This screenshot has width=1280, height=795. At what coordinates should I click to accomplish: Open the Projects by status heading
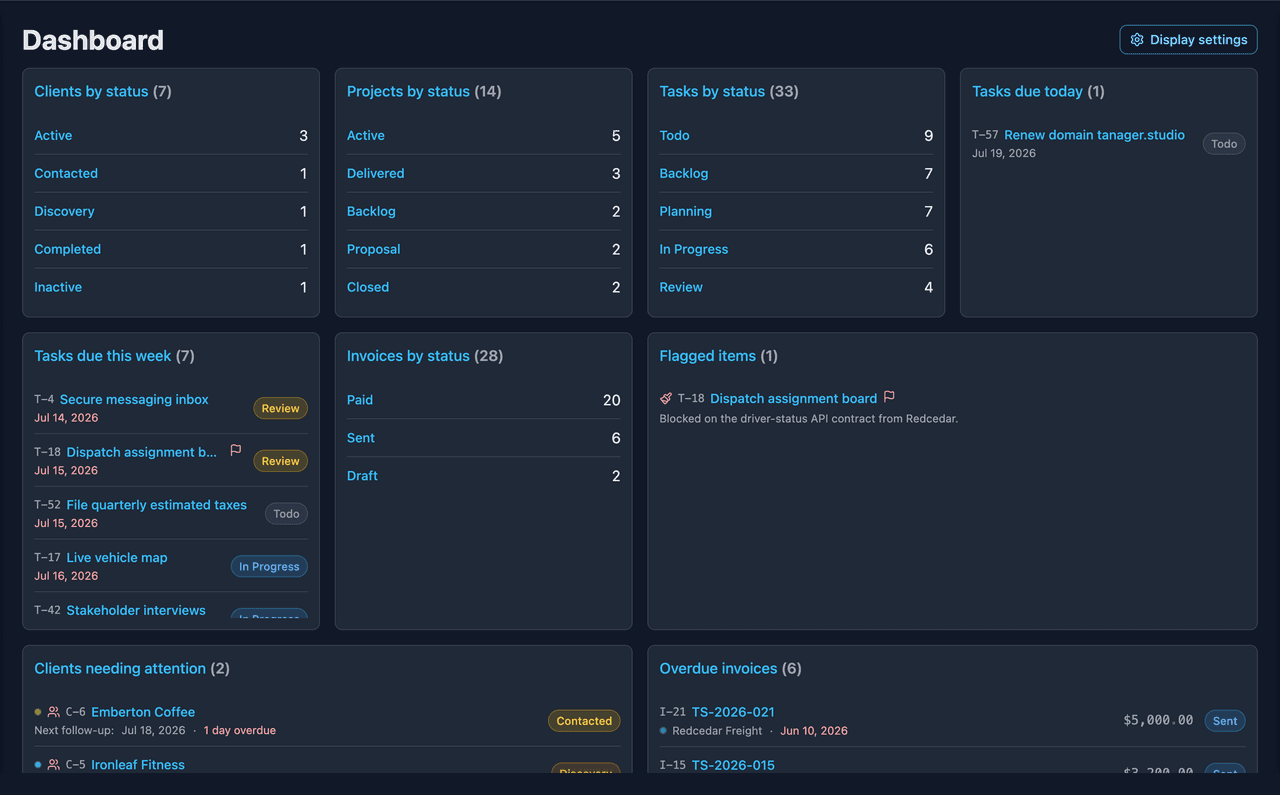[408, 91]
